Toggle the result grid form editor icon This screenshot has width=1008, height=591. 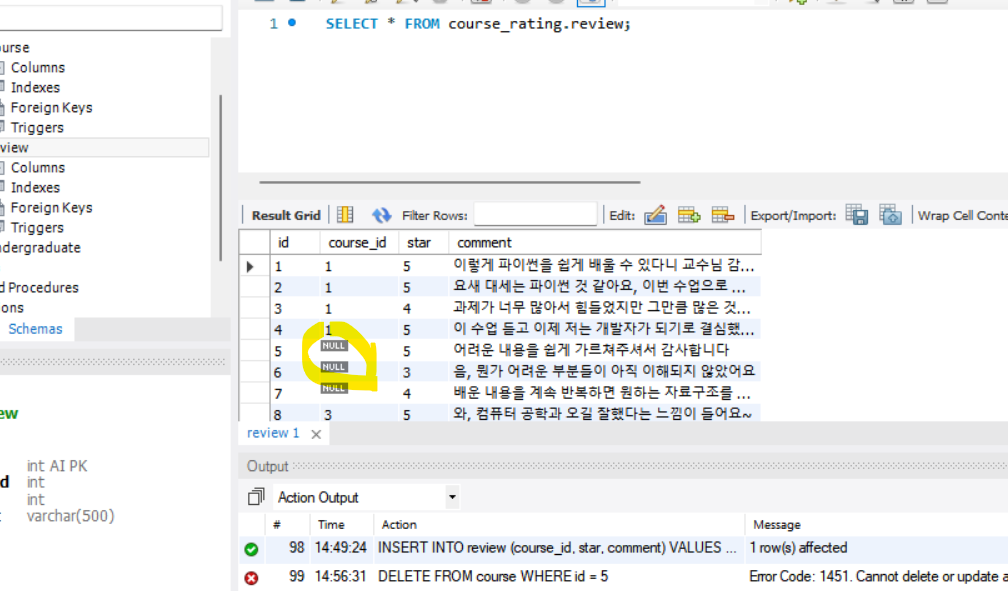point(345,215)
